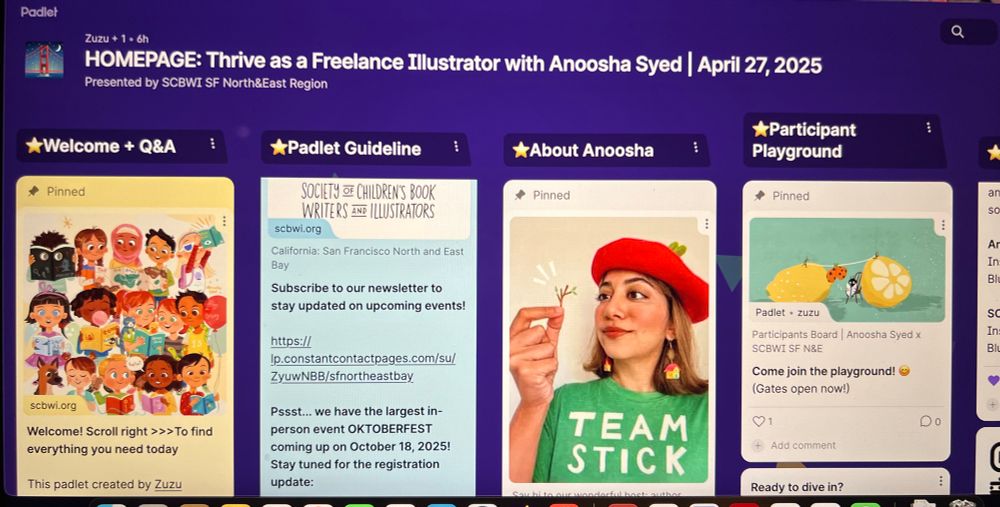Open options on the lemon illustration post
The height and width of the screenshot is (507, 1000).
[943, 225]
